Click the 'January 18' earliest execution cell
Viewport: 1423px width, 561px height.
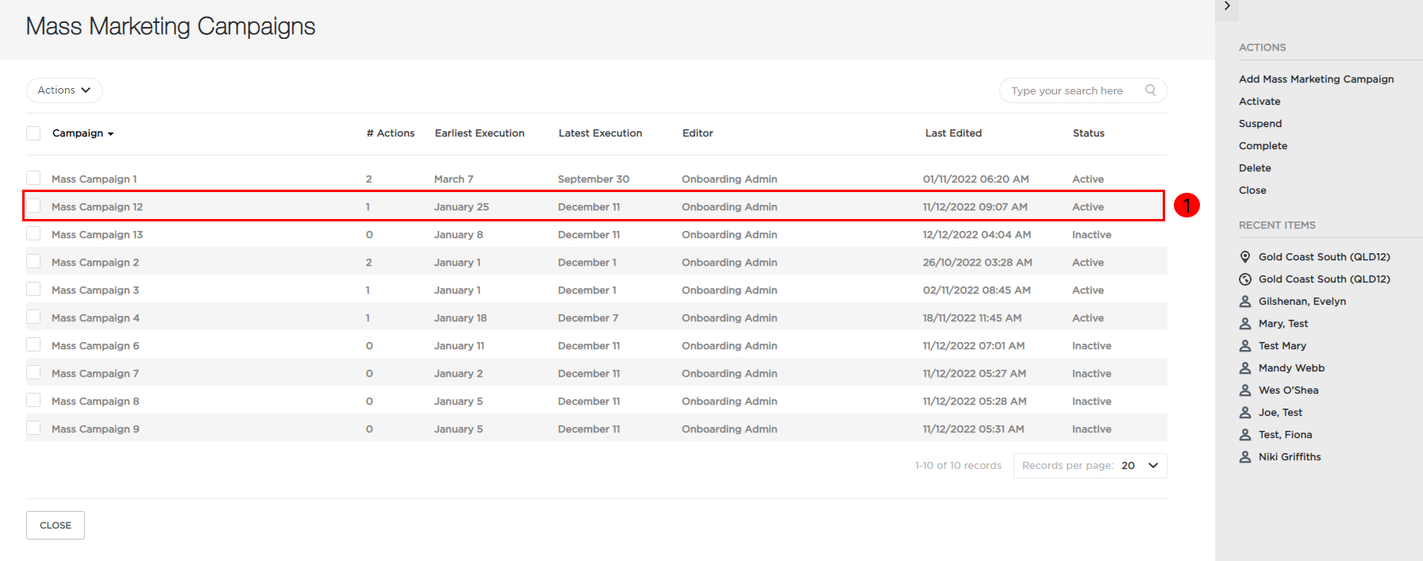[x=460, y=318]
